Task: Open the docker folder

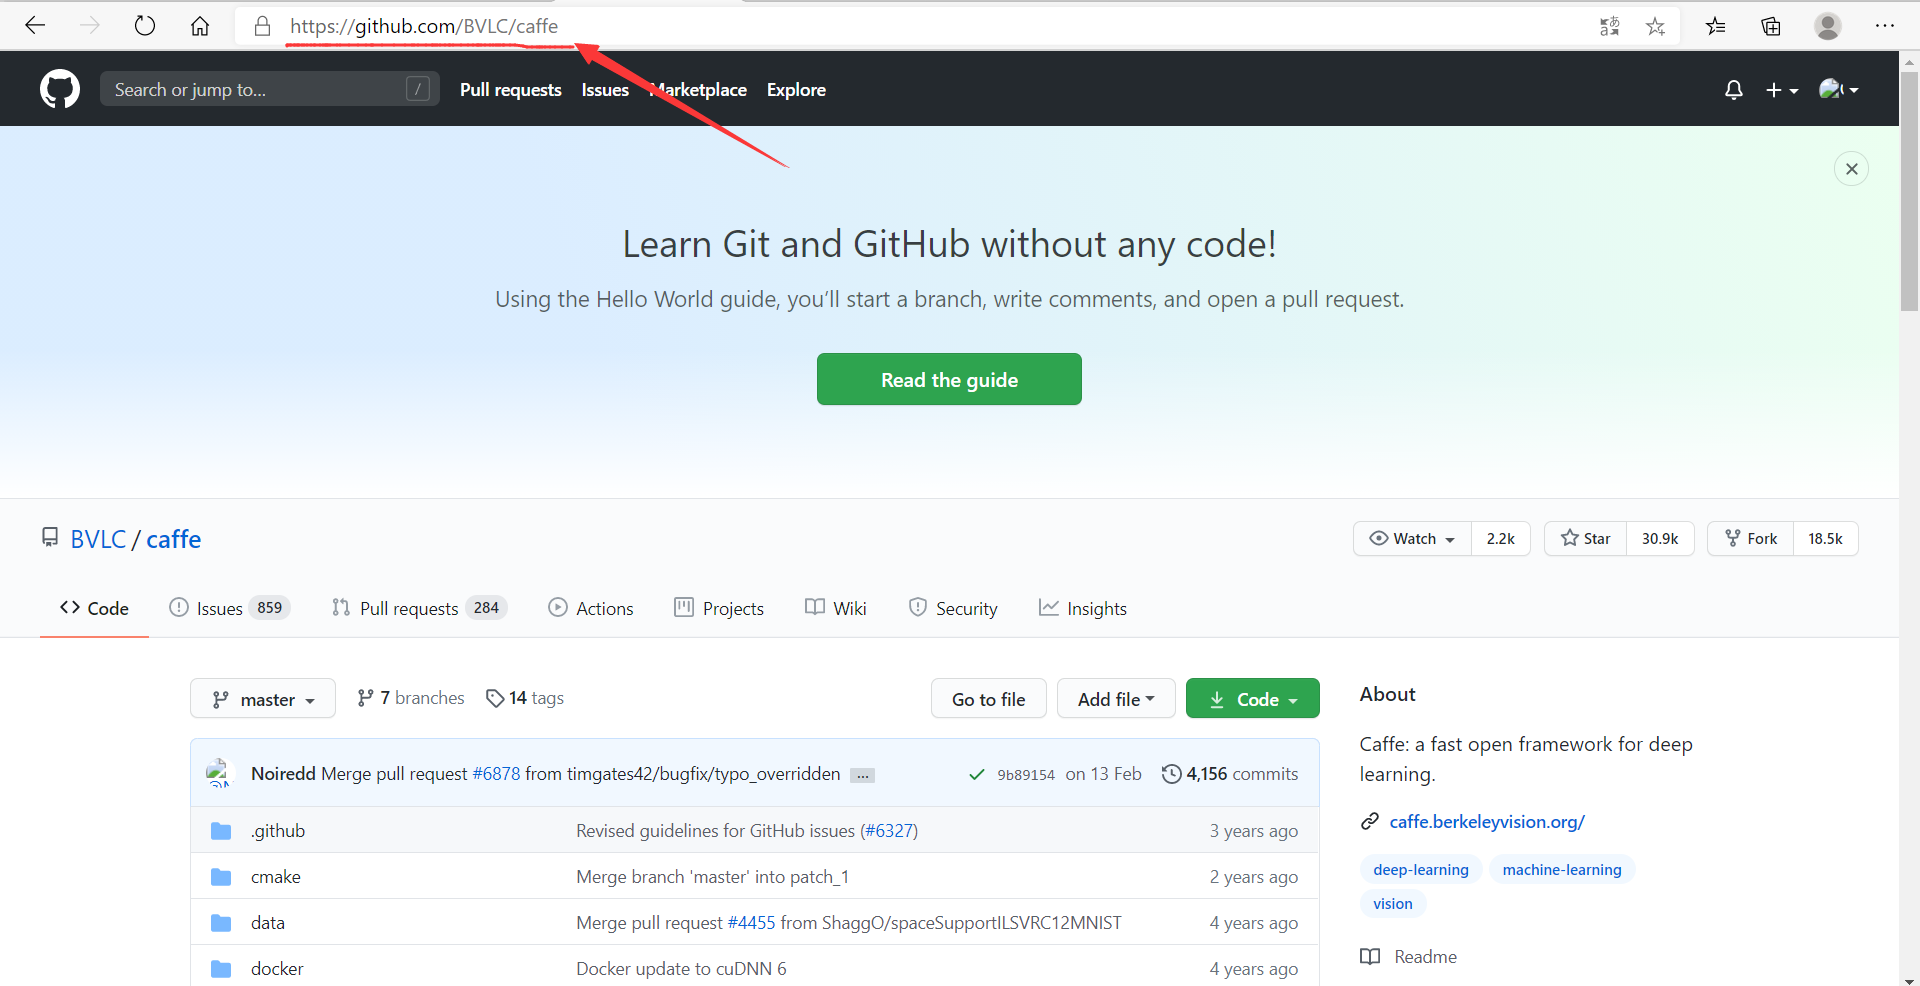Action: coord(277,969)
